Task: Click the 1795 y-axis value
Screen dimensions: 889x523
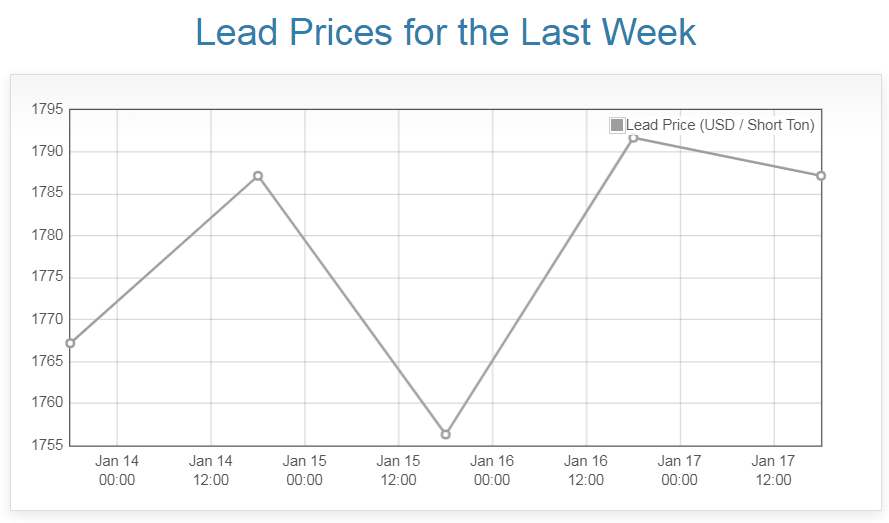Action: (47, 109)
